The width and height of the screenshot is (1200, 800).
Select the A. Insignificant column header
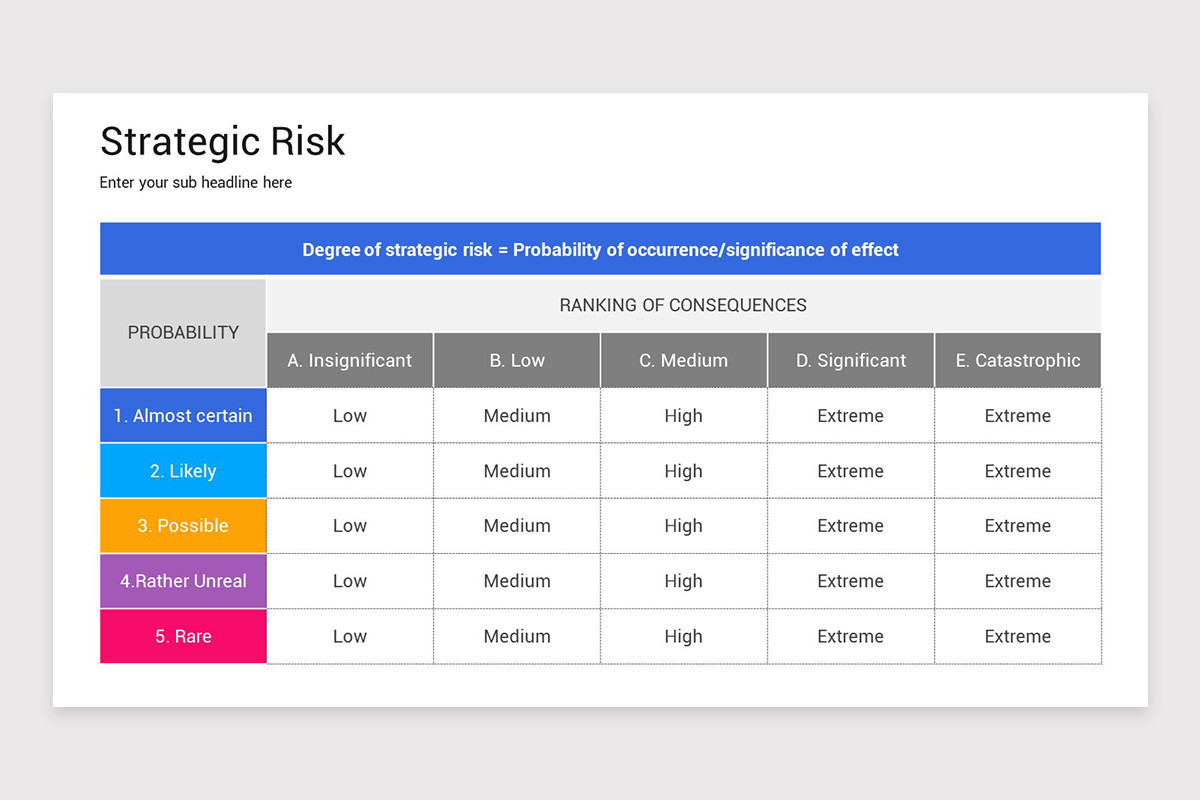[349, 360]
